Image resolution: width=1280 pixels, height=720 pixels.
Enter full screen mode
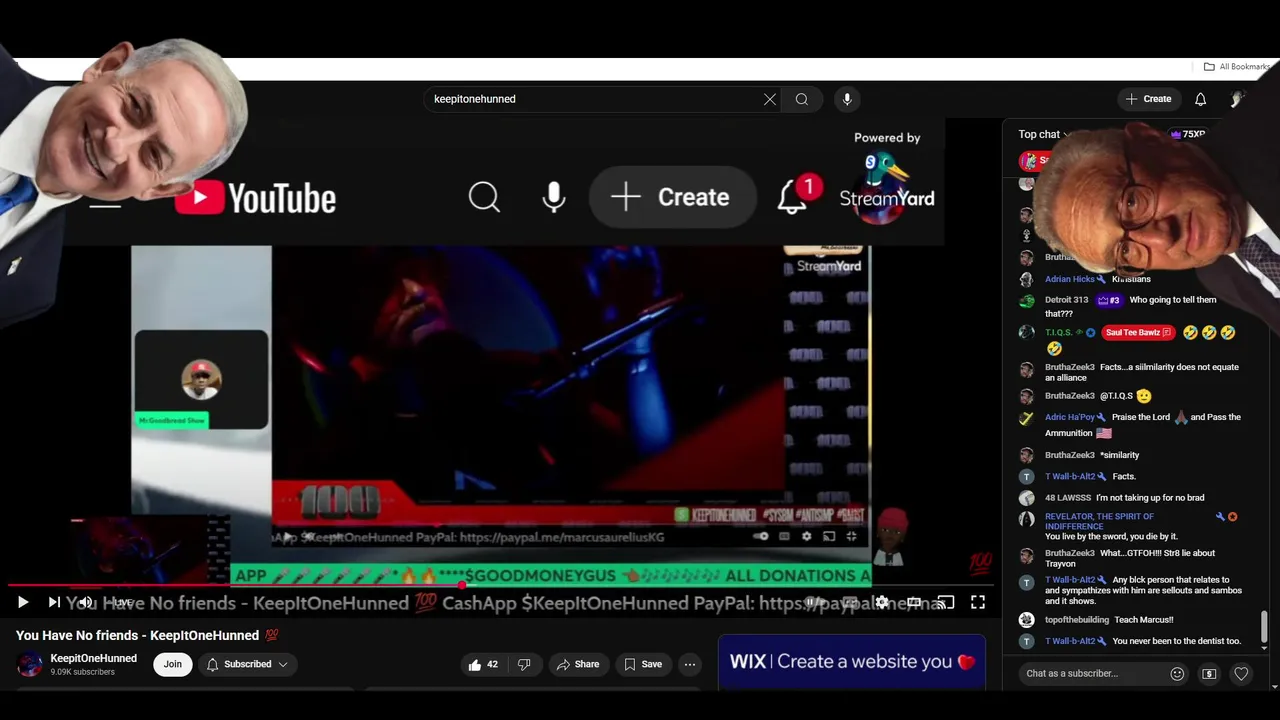coord(978,602)
